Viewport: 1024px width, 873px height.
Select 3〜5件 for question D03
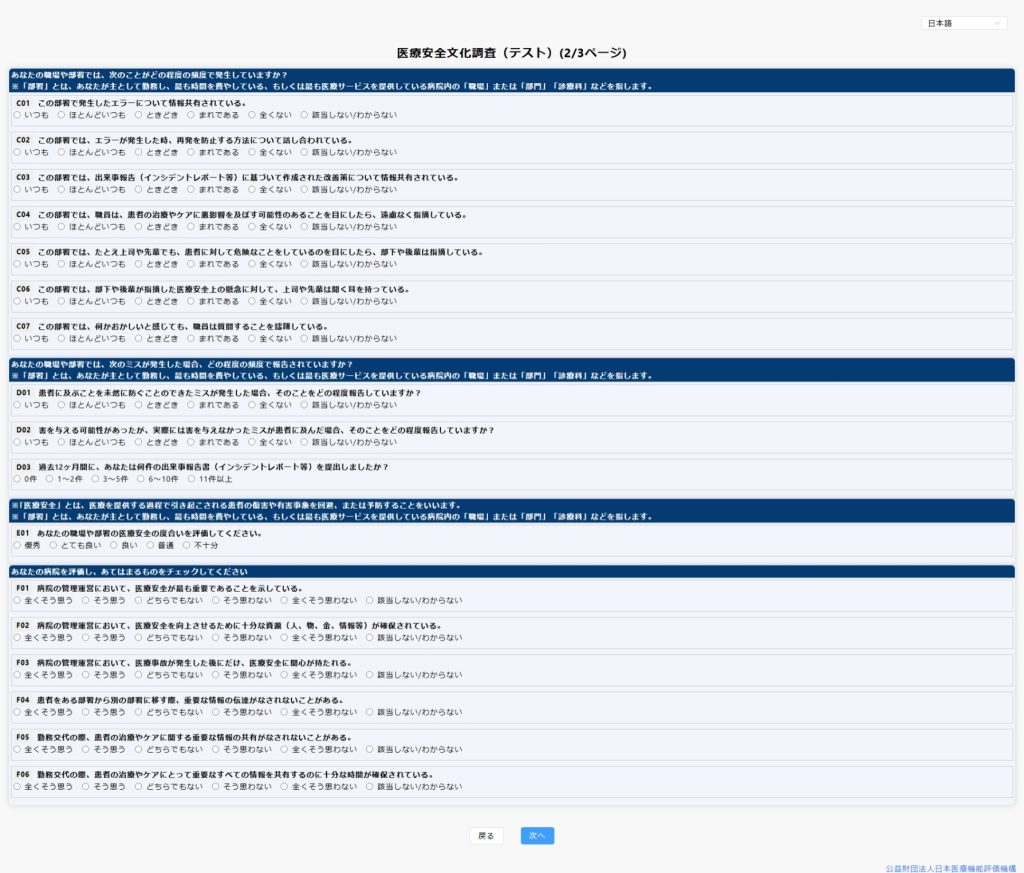click(x=95, y=479)
